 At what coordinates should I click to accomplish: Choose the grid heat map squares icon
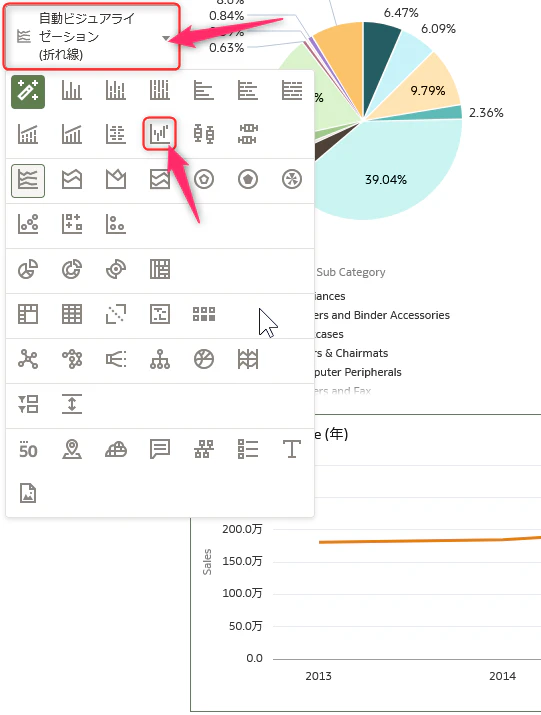(203, 314)
